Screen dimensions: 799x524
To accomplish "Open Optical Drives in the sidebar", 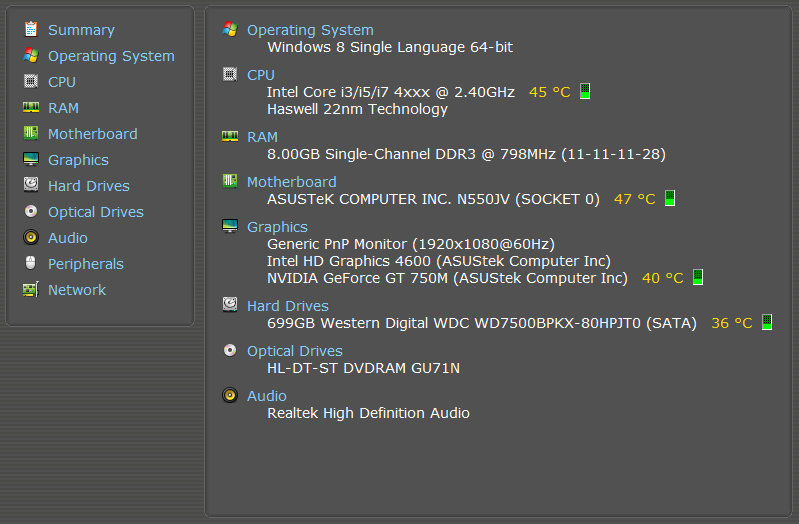I will point(96,212).
